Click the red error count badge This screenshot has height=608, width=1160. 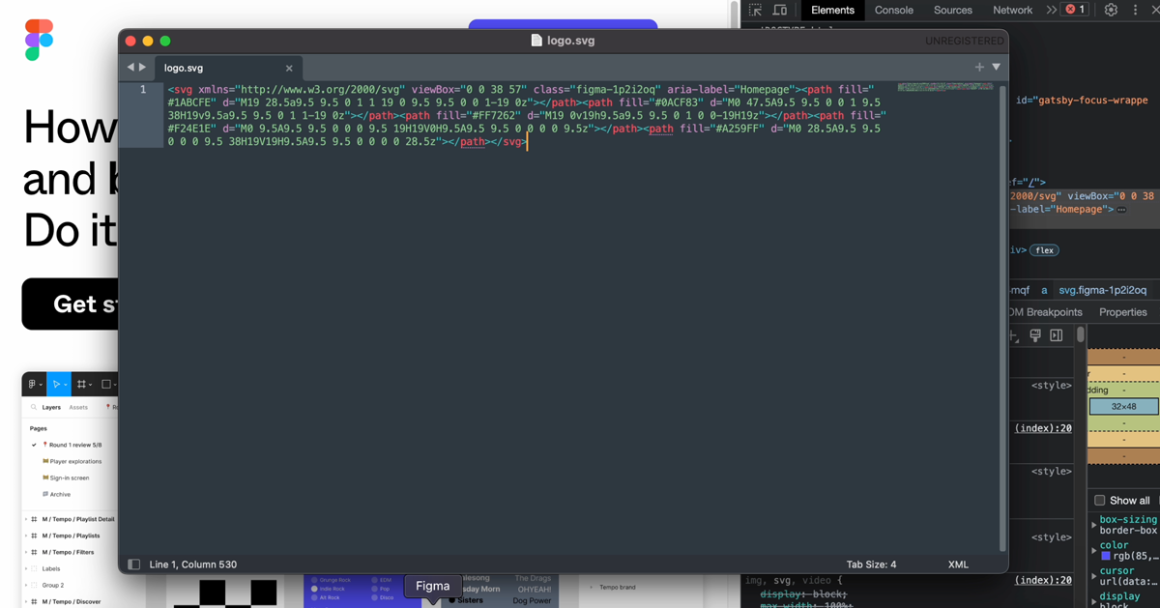point(1075,10)
